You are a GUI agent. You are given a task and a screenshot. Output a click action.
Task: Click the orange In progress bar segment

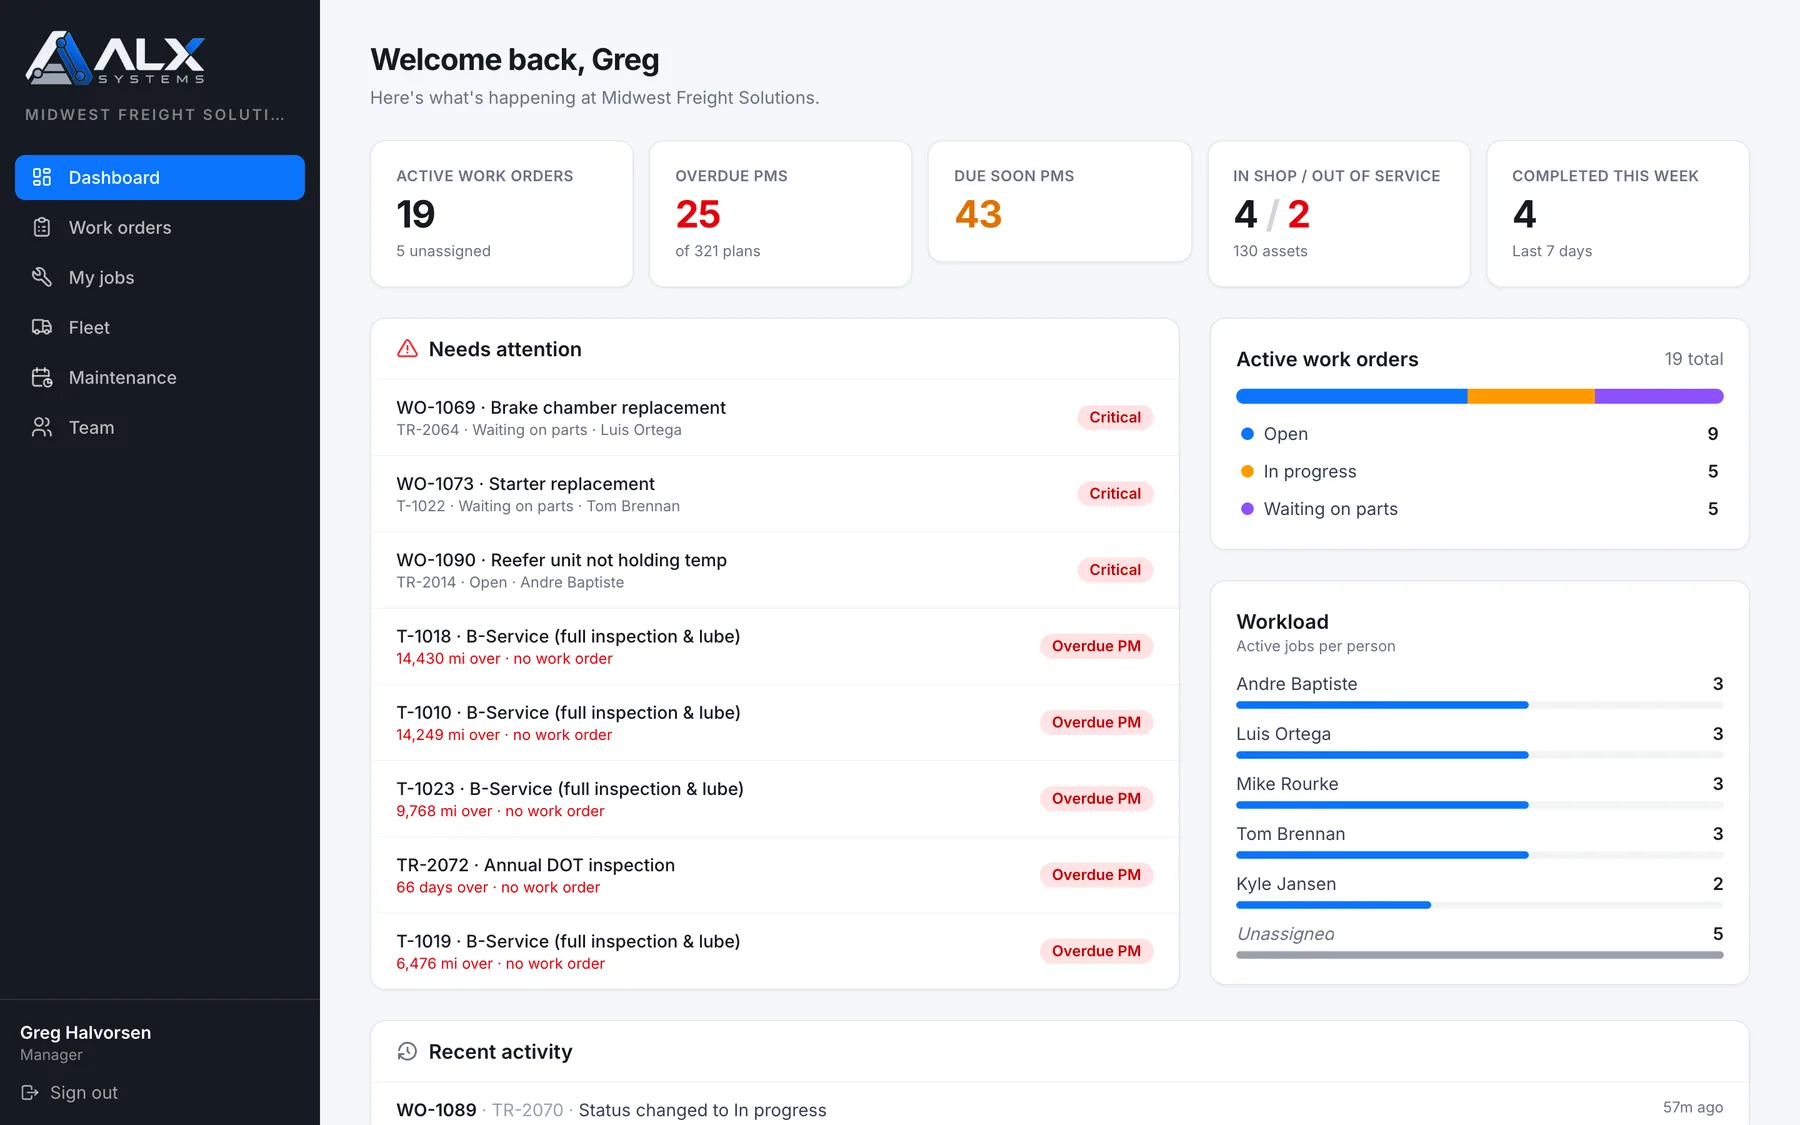coord(1531,396)
